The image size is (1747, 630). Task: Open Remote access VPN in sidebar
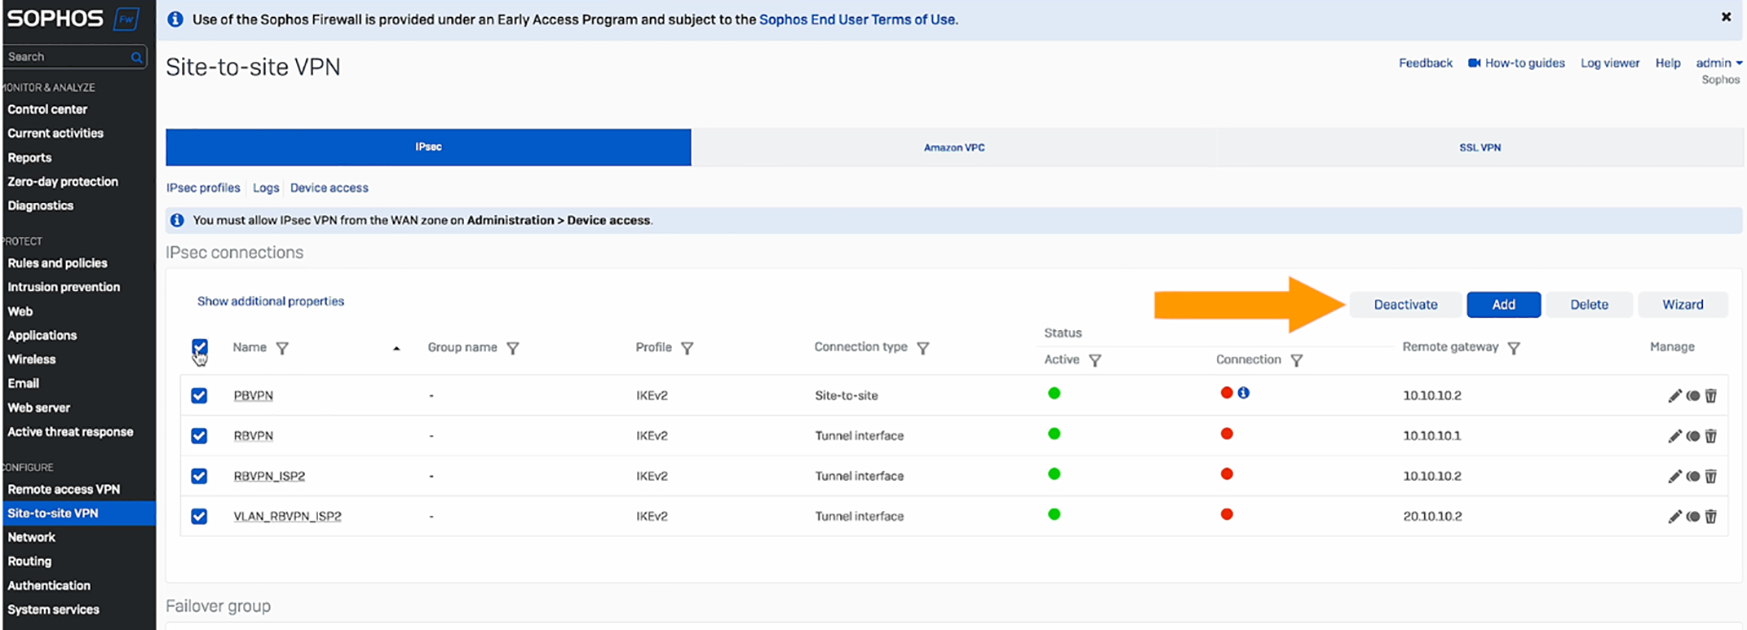pyautogui.click(x=64, y=489)
